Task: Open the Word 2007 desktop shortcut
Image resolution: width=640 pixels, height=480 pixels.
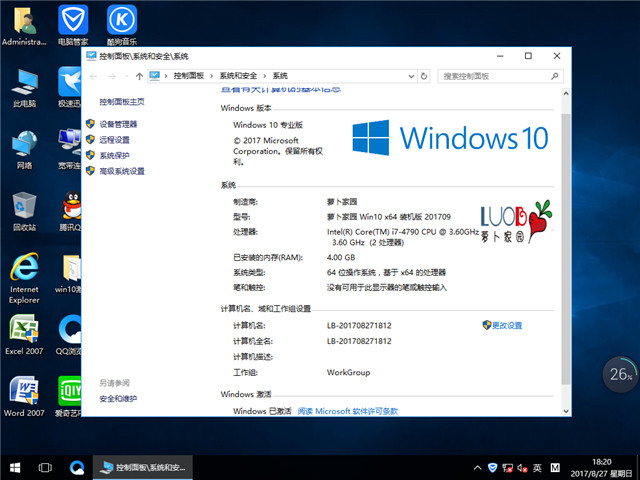Action: (24, 394)
